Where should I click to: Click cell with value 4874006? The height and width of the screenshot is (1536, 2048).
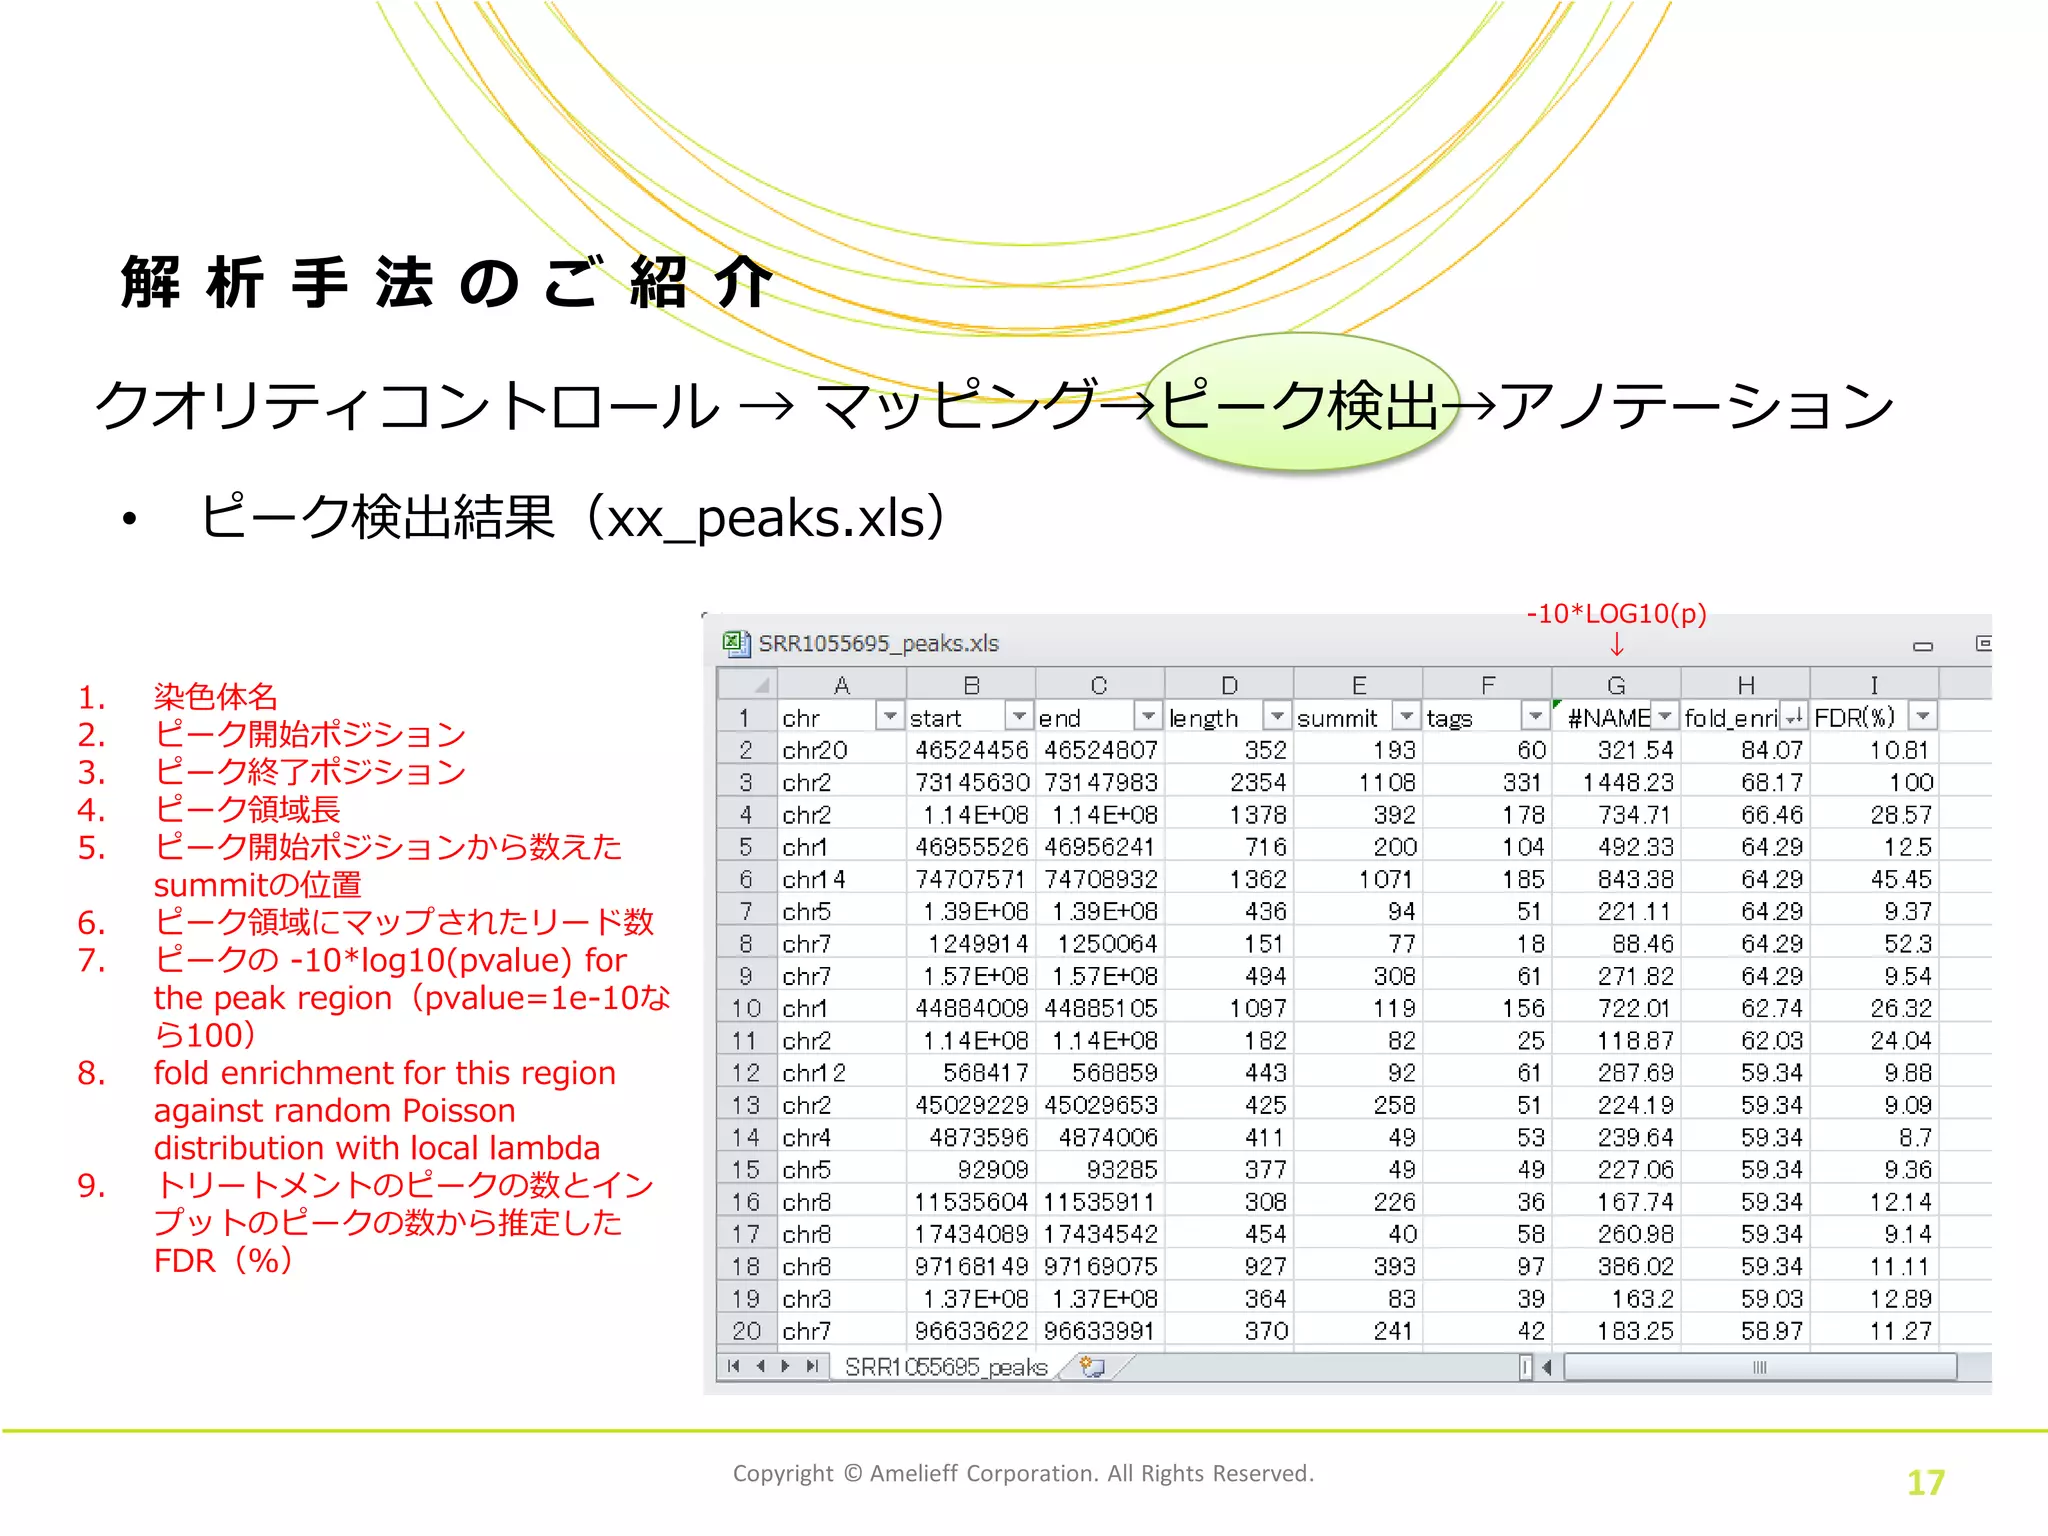coord(1099,1137)
